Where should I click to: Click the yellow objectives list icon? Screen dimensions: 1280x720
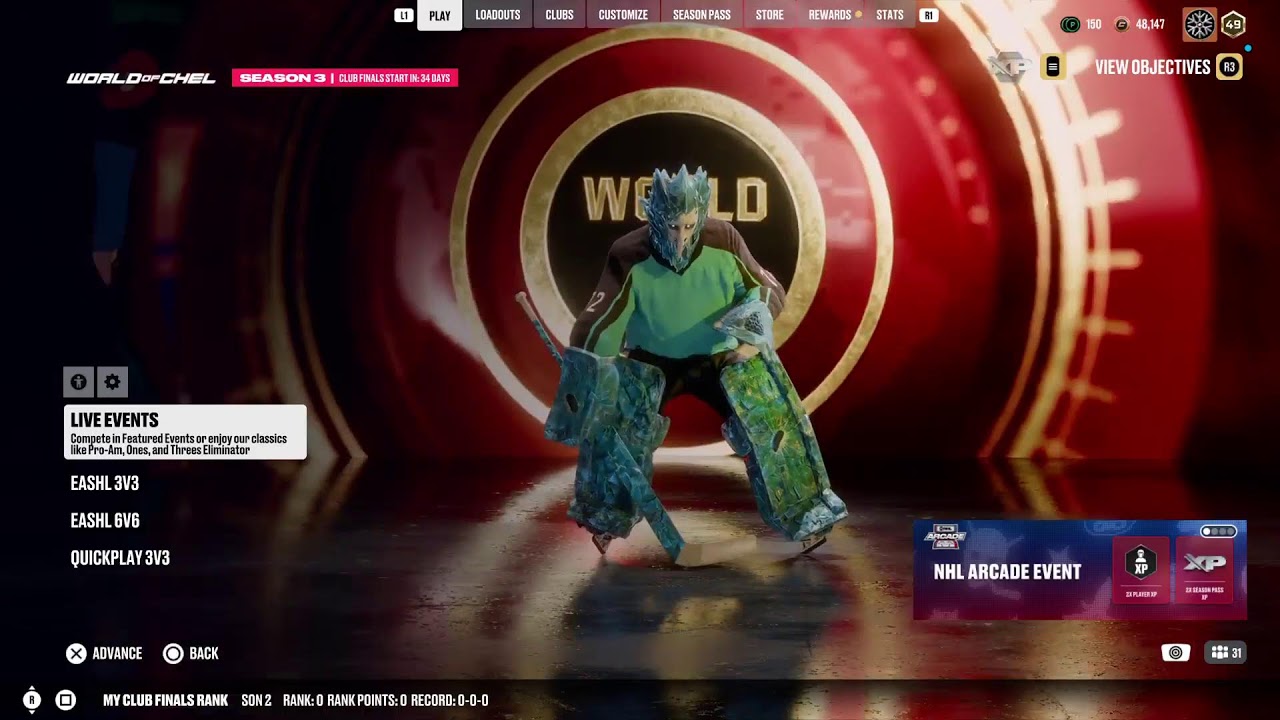click(1052, 67)
